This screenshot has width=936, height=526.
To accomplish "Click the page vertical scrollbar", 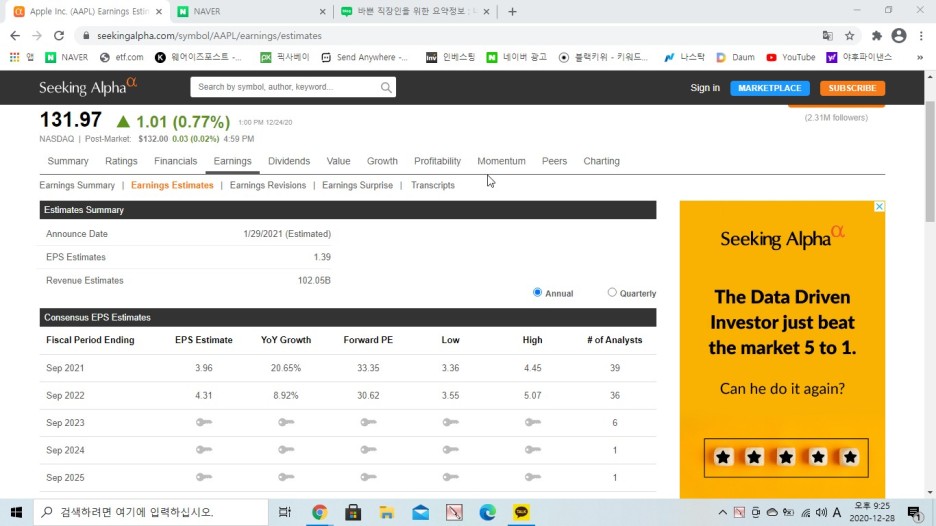I will [x=930, y=161].
